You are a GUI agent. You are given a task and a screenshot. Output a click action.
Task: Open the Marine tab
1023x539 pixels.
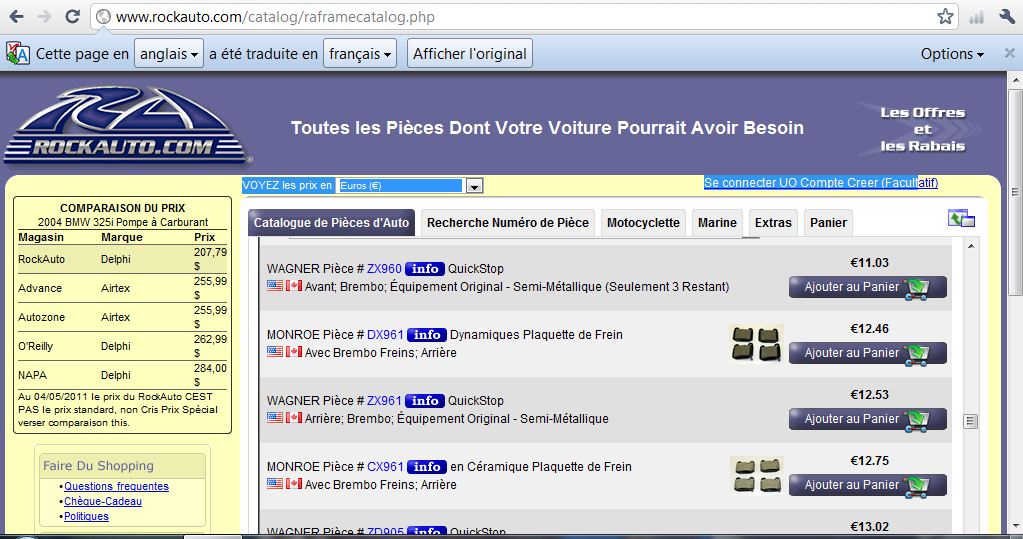tap(717, 223)
